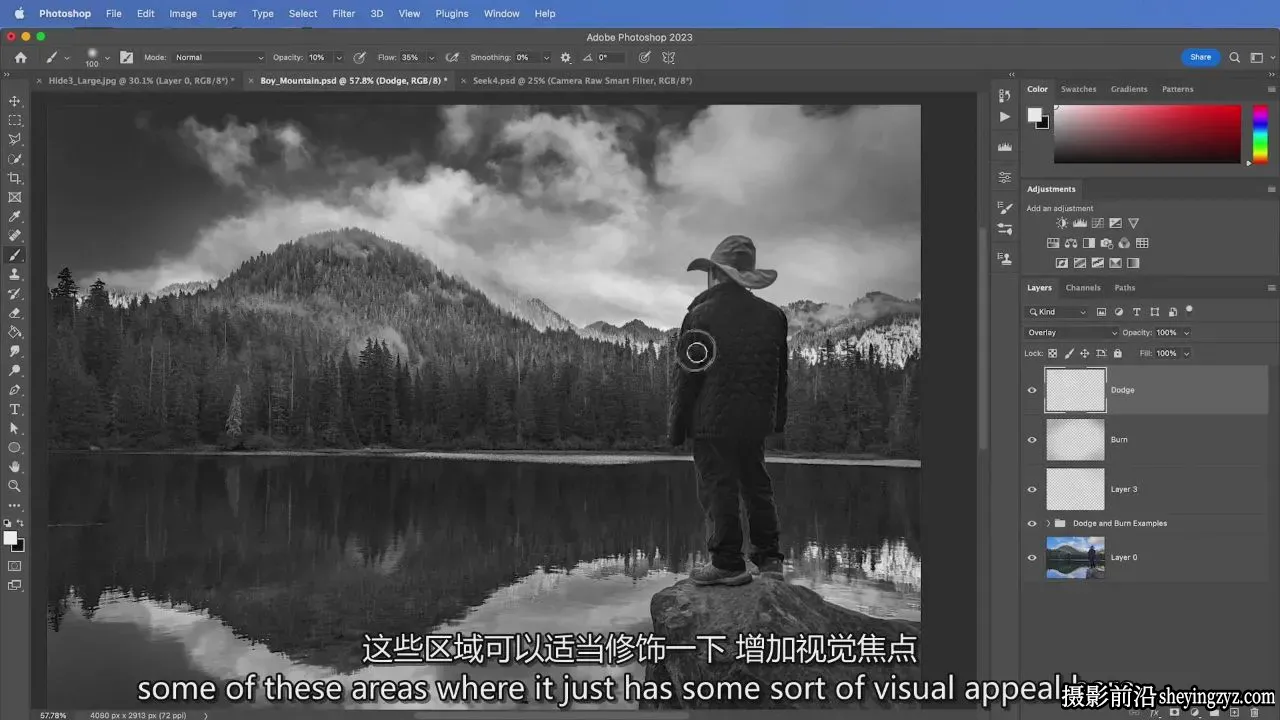This screenshot has height=720, width=1280.
Task: Select the Horizontal Type tool
Action: 15,409
